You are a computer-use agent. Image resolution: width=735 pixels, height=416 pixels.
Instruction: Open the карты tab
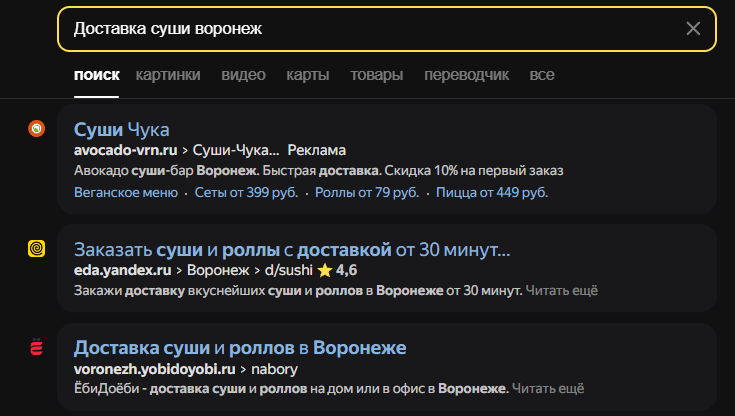pyautogui.click(x=308, y=75)
